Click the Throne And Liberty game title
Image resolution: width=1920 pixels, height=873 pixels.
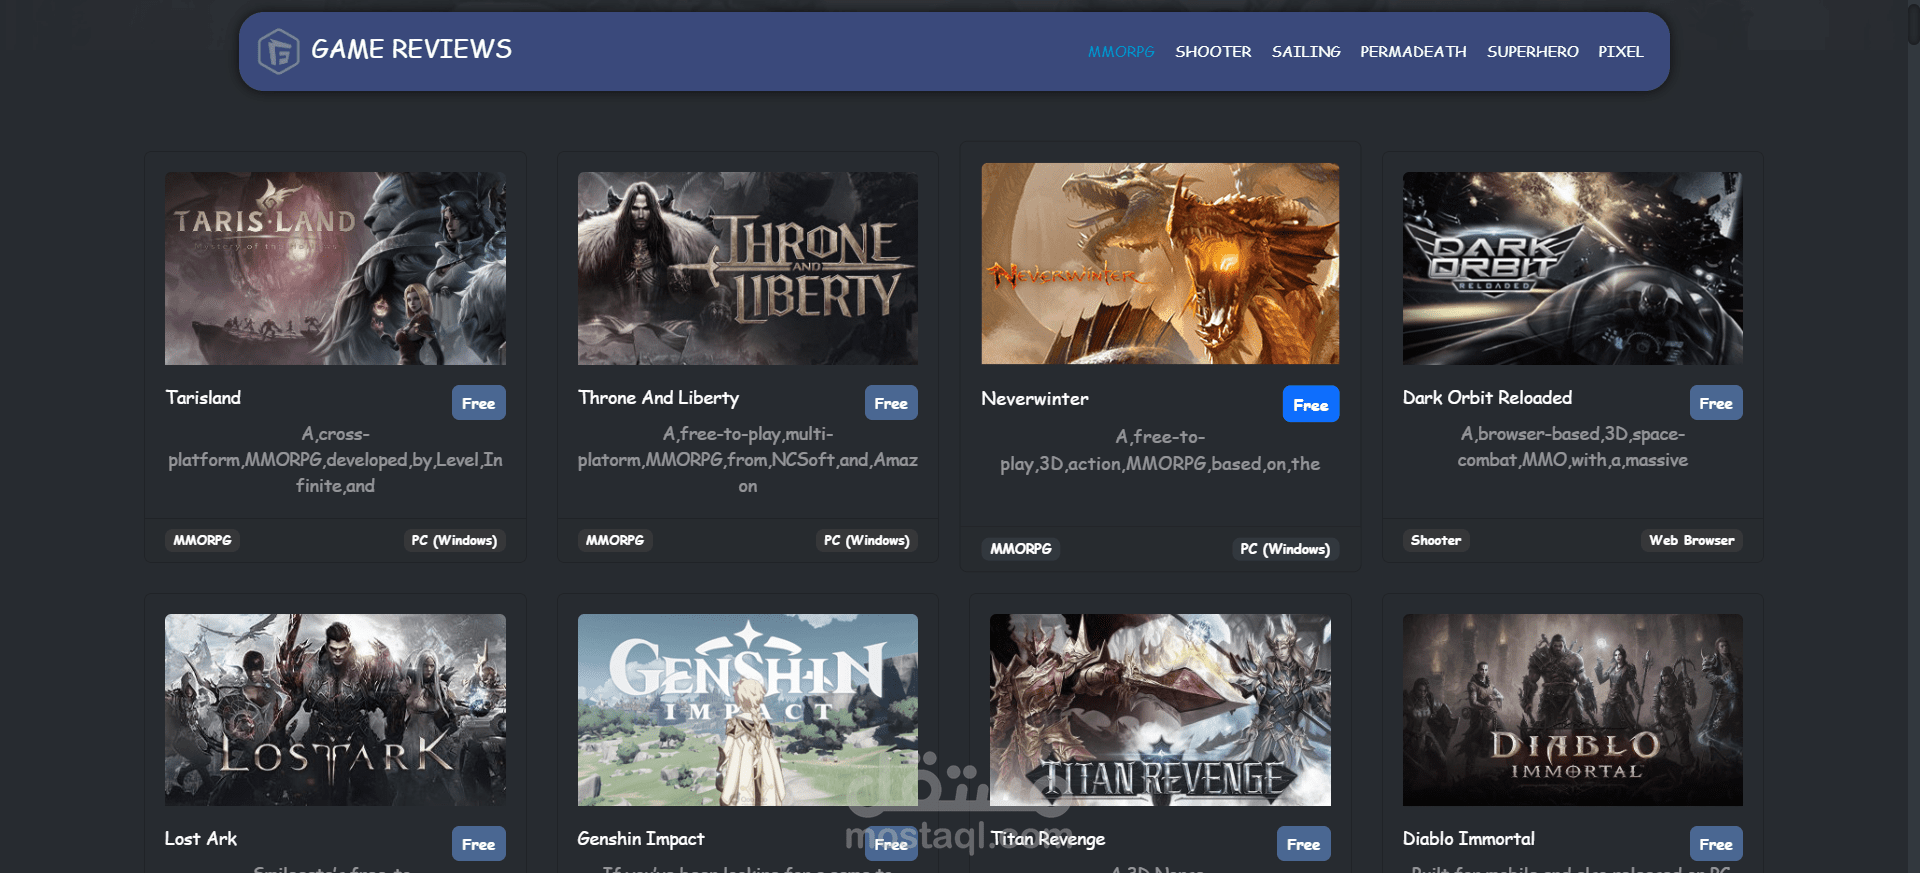(658, 398)
